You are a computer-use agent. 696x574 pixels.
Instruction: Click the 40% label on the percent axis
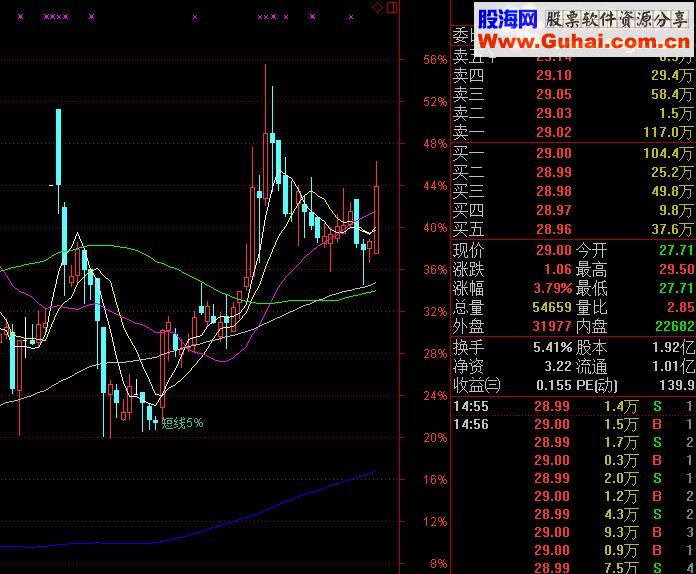[x=435, y=228]
